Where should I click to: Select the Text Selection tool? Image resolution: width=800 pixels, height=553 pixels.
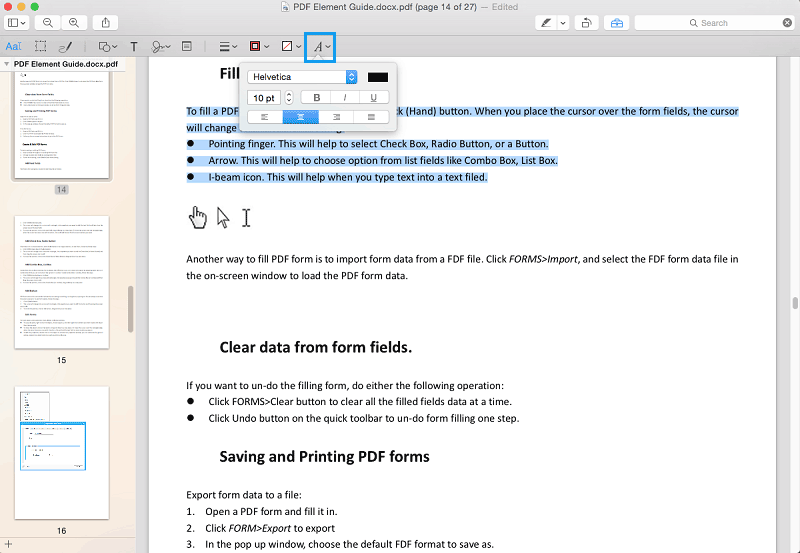pos(14,46)
